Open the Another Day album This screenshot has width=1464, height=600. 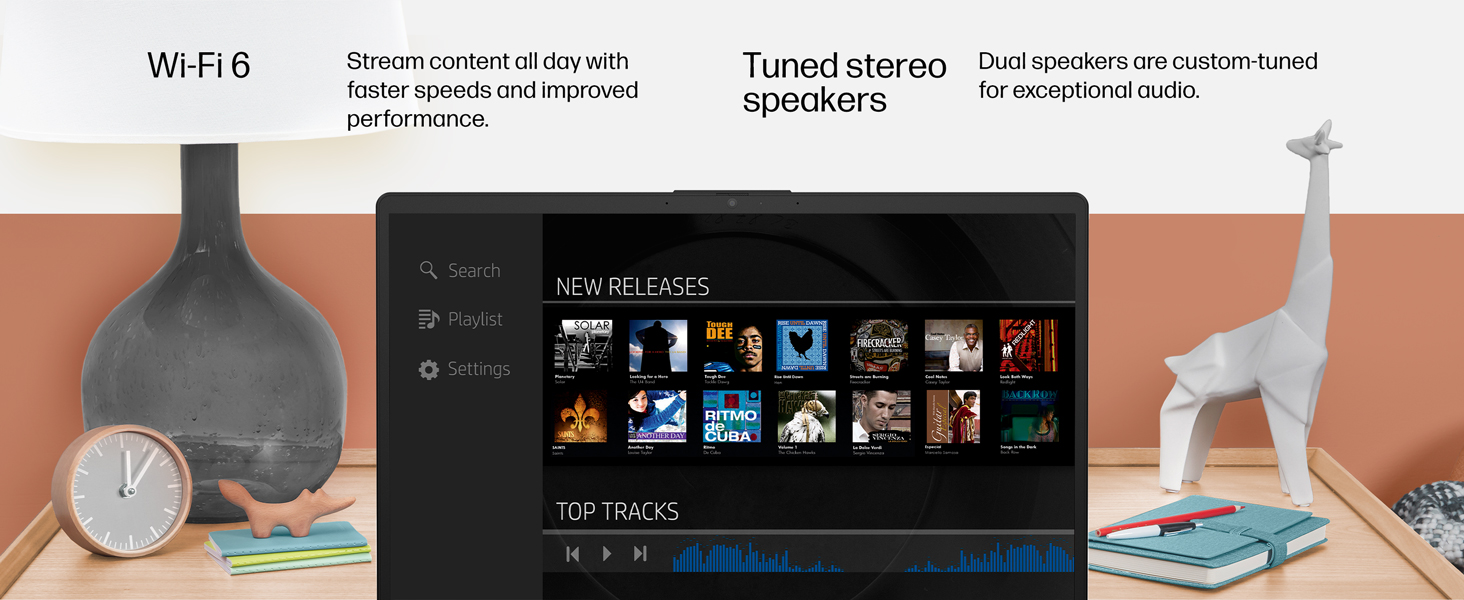(657, 417)
